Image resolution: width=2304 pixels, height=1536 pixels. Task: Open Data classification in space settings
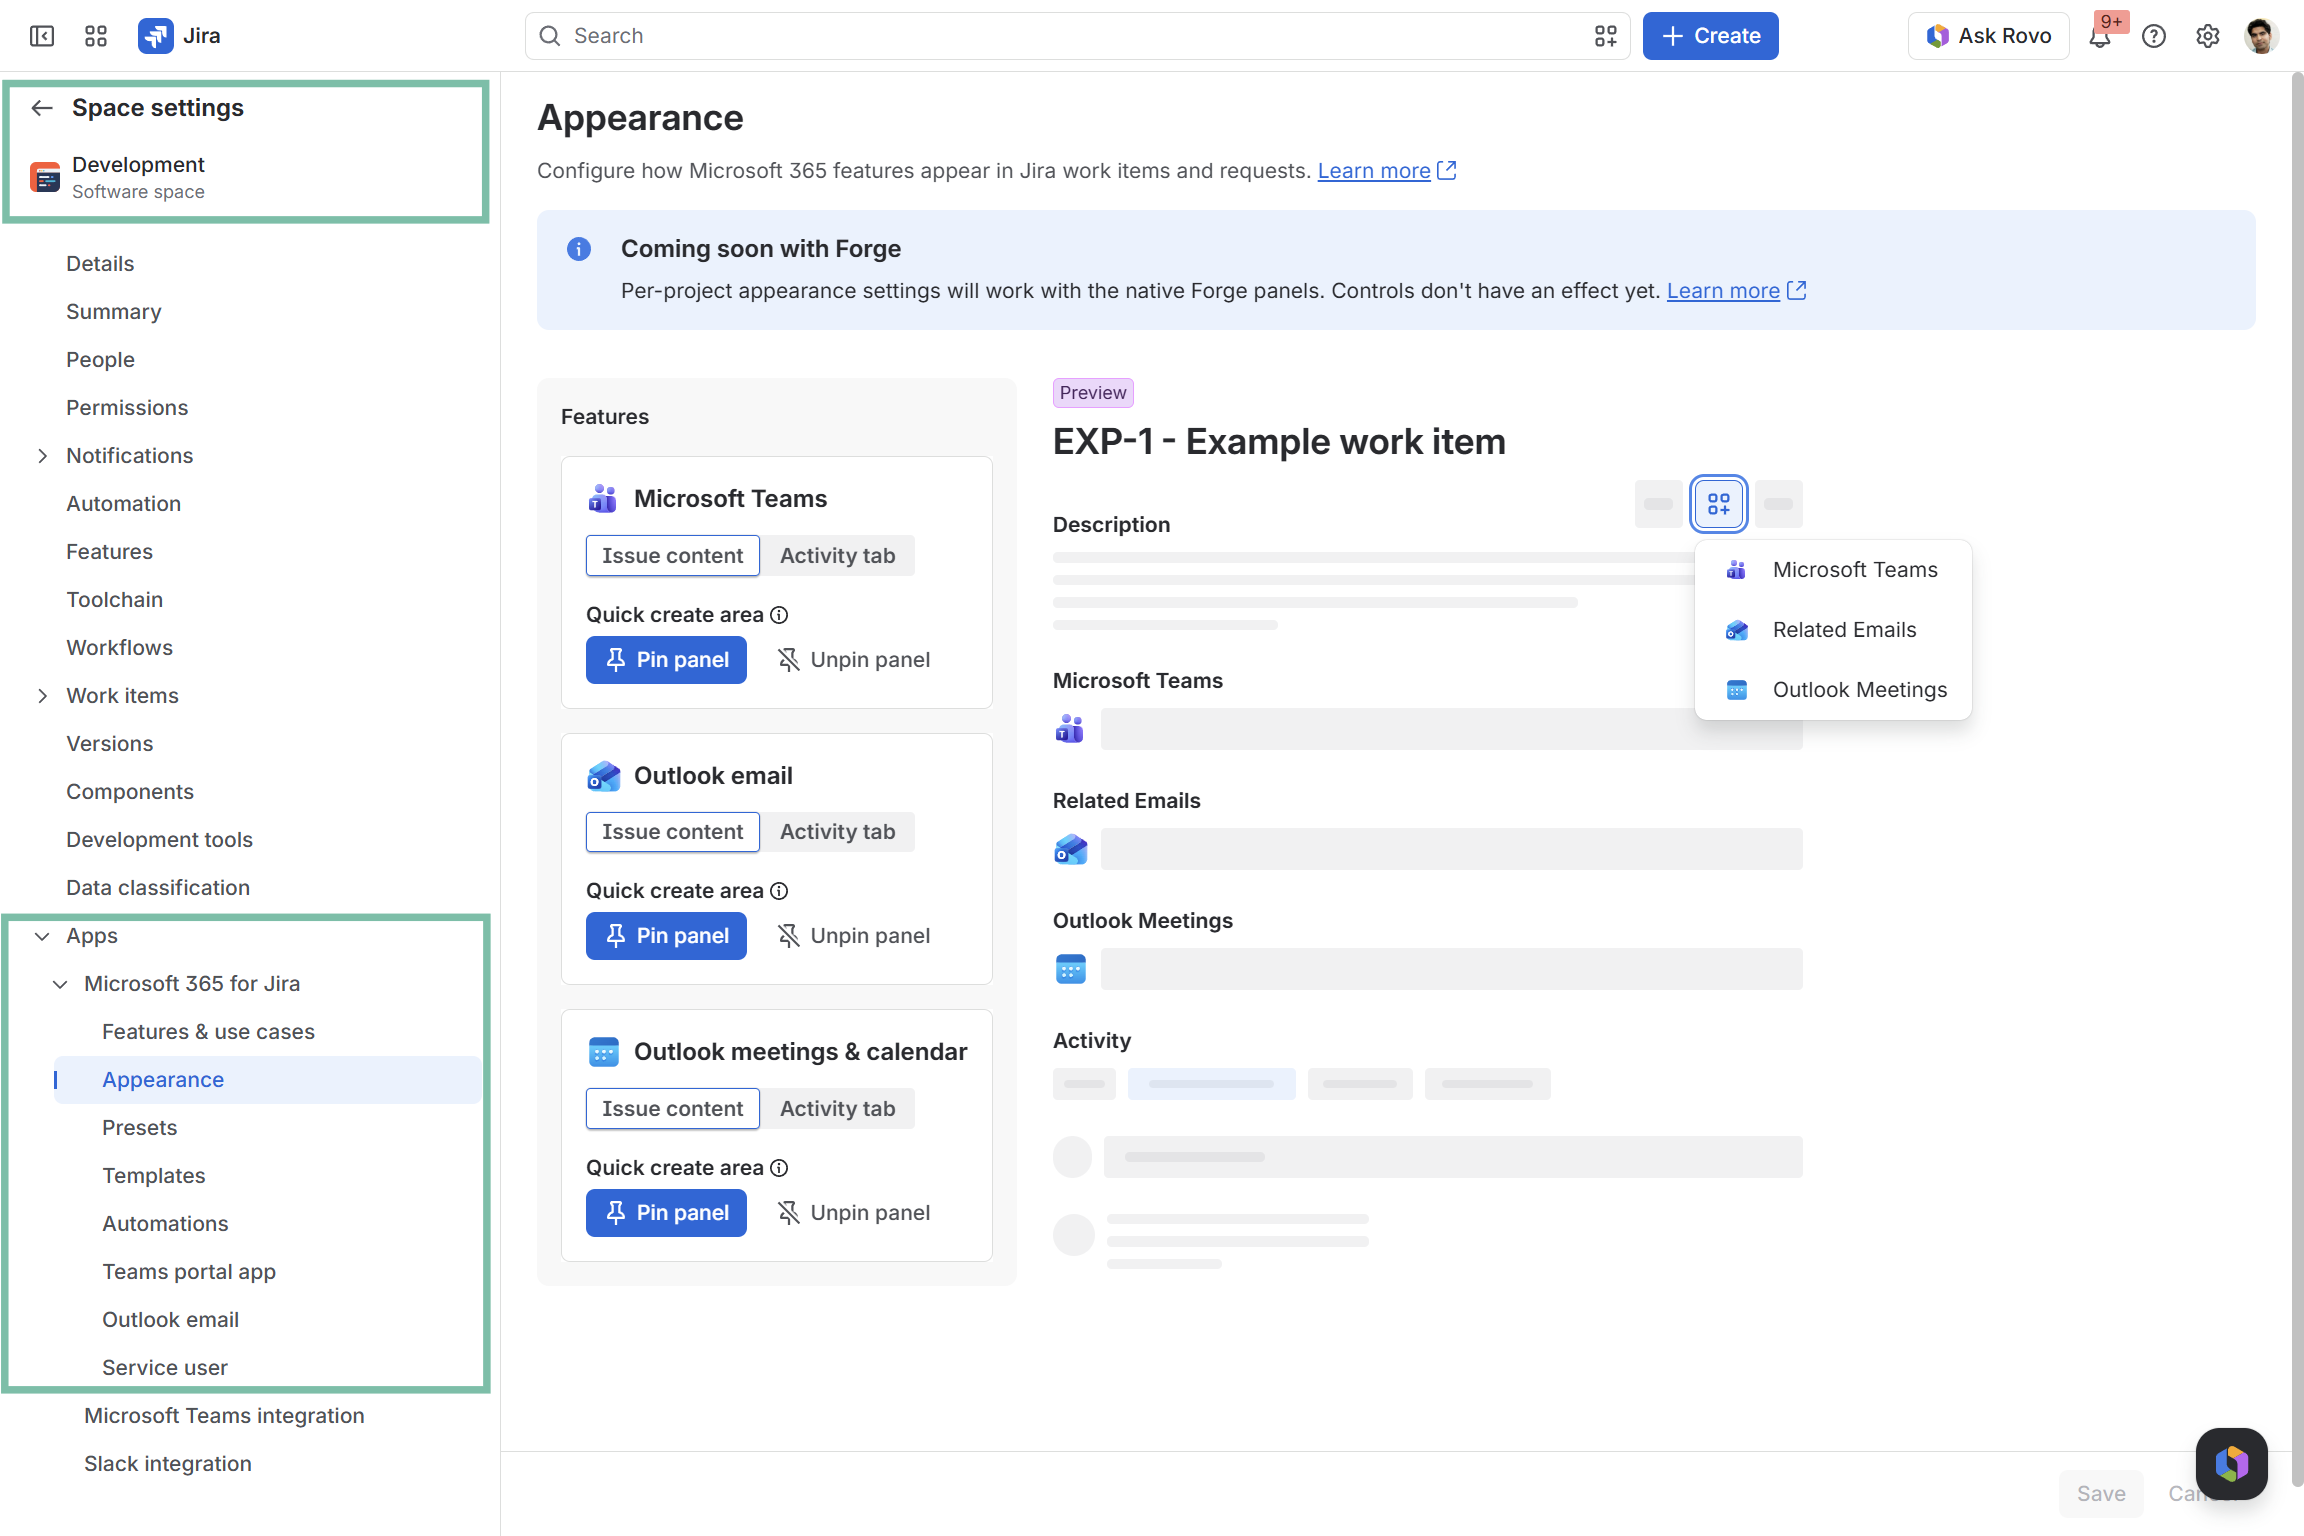[158, 888]
